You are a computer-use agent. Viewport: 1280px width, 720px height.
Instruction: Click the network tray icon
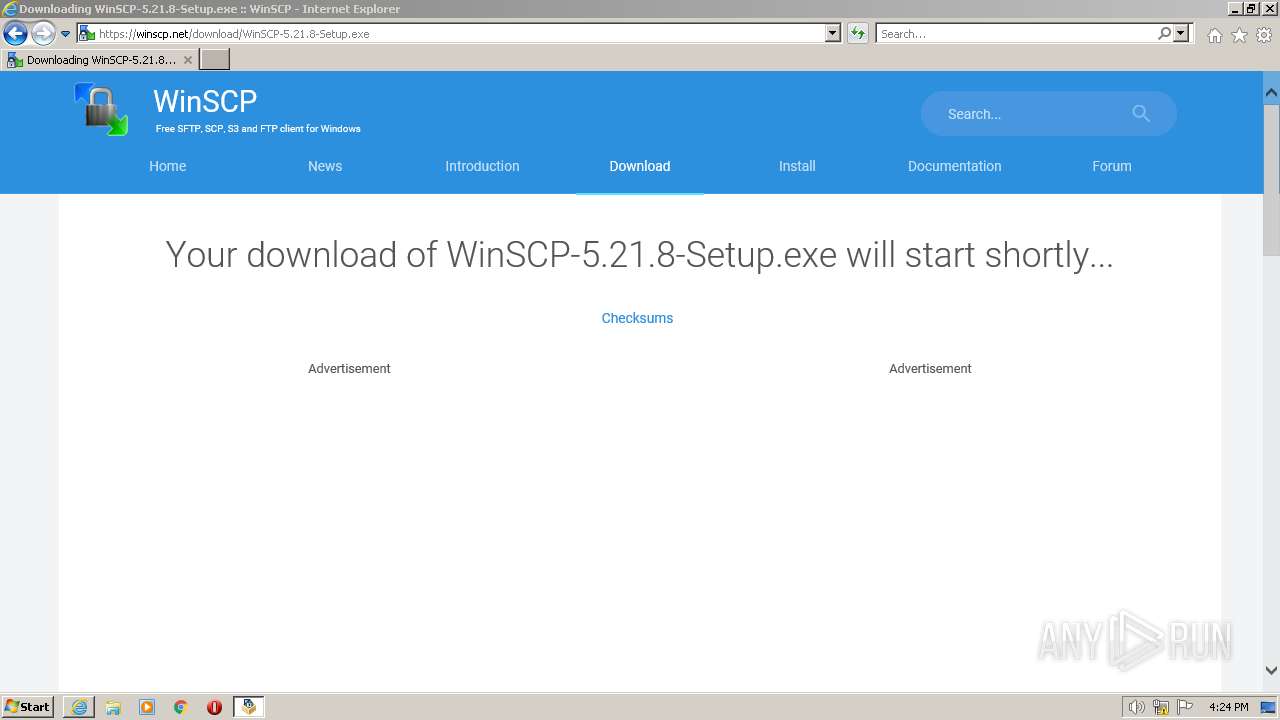click(x=1161, y=707)
